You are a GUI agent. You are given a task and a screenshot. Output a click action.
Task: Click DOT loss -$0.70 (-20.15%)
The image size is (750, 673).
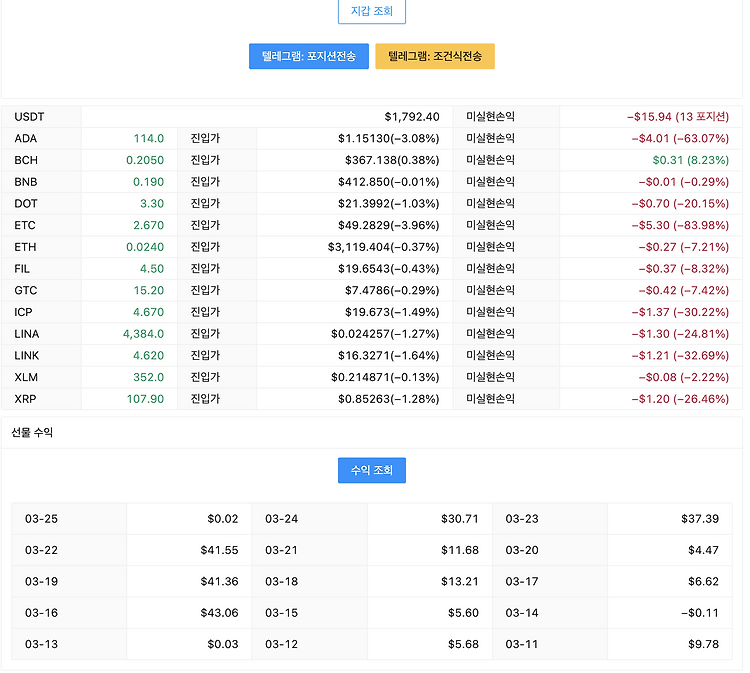[680, 204]
